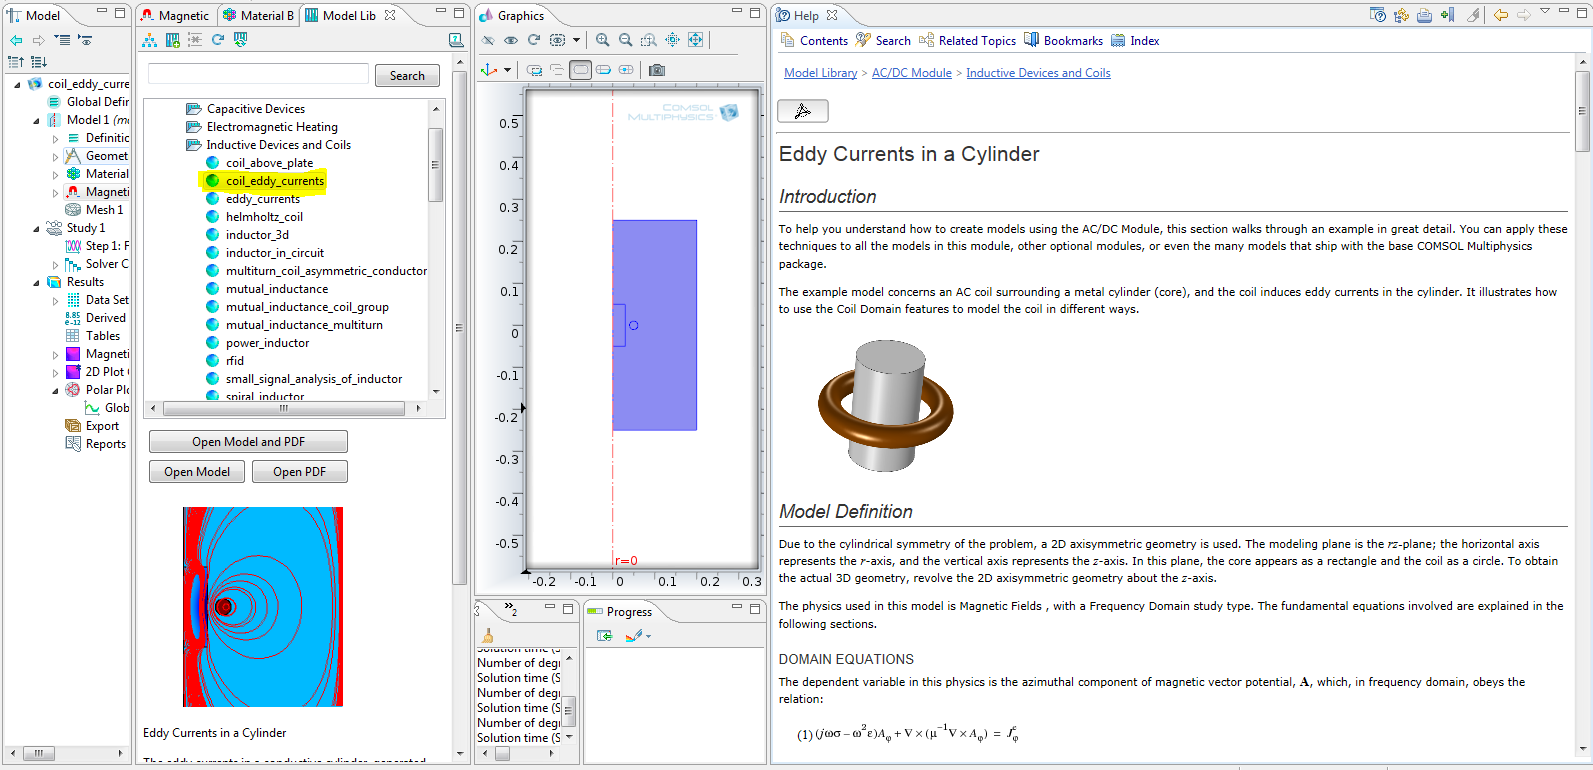Print the help page via printer icon

point(1424,15)
